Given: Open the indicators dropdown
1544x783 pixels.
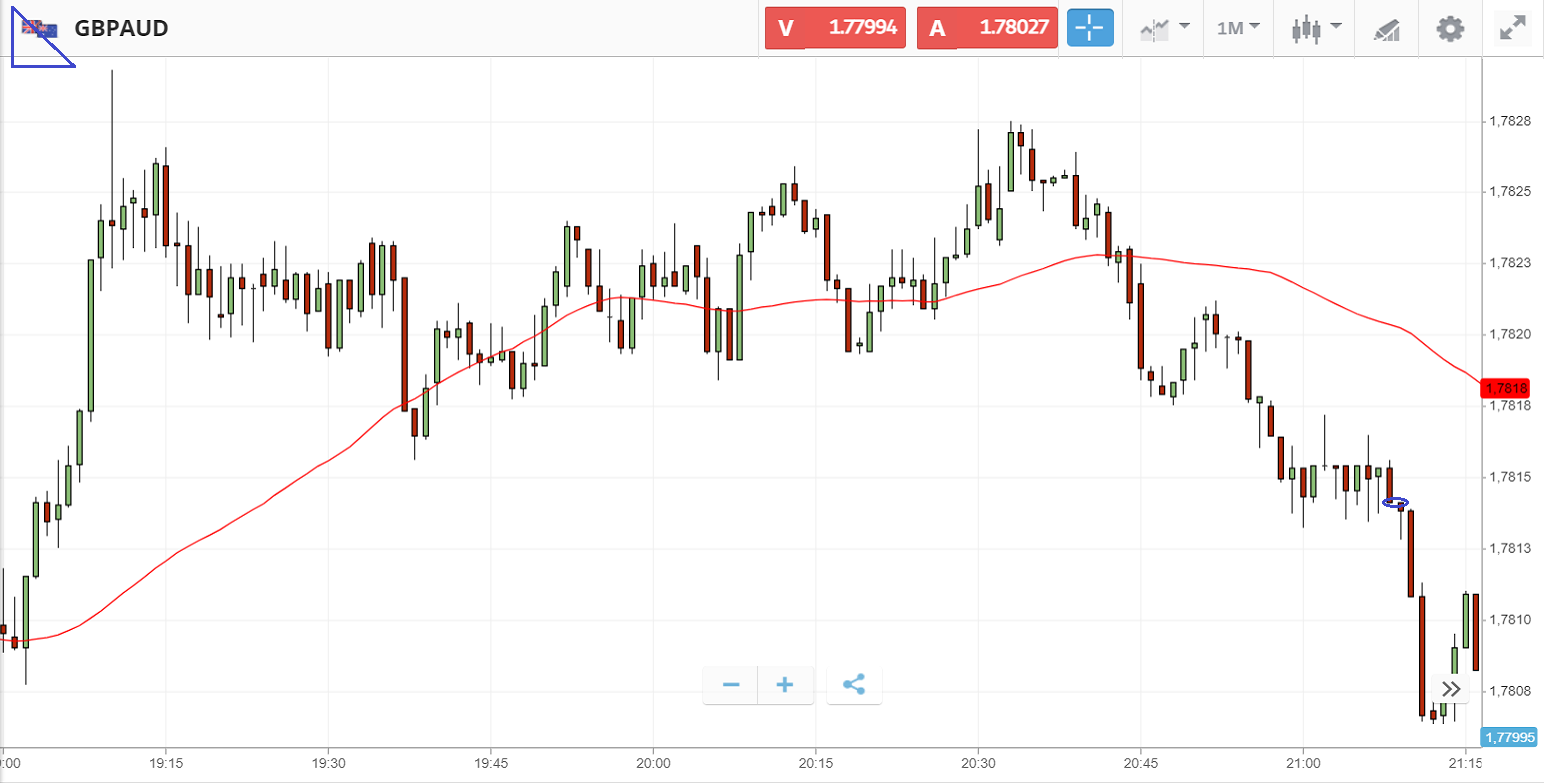Looking at the screenshot, I should point(1164,28).
